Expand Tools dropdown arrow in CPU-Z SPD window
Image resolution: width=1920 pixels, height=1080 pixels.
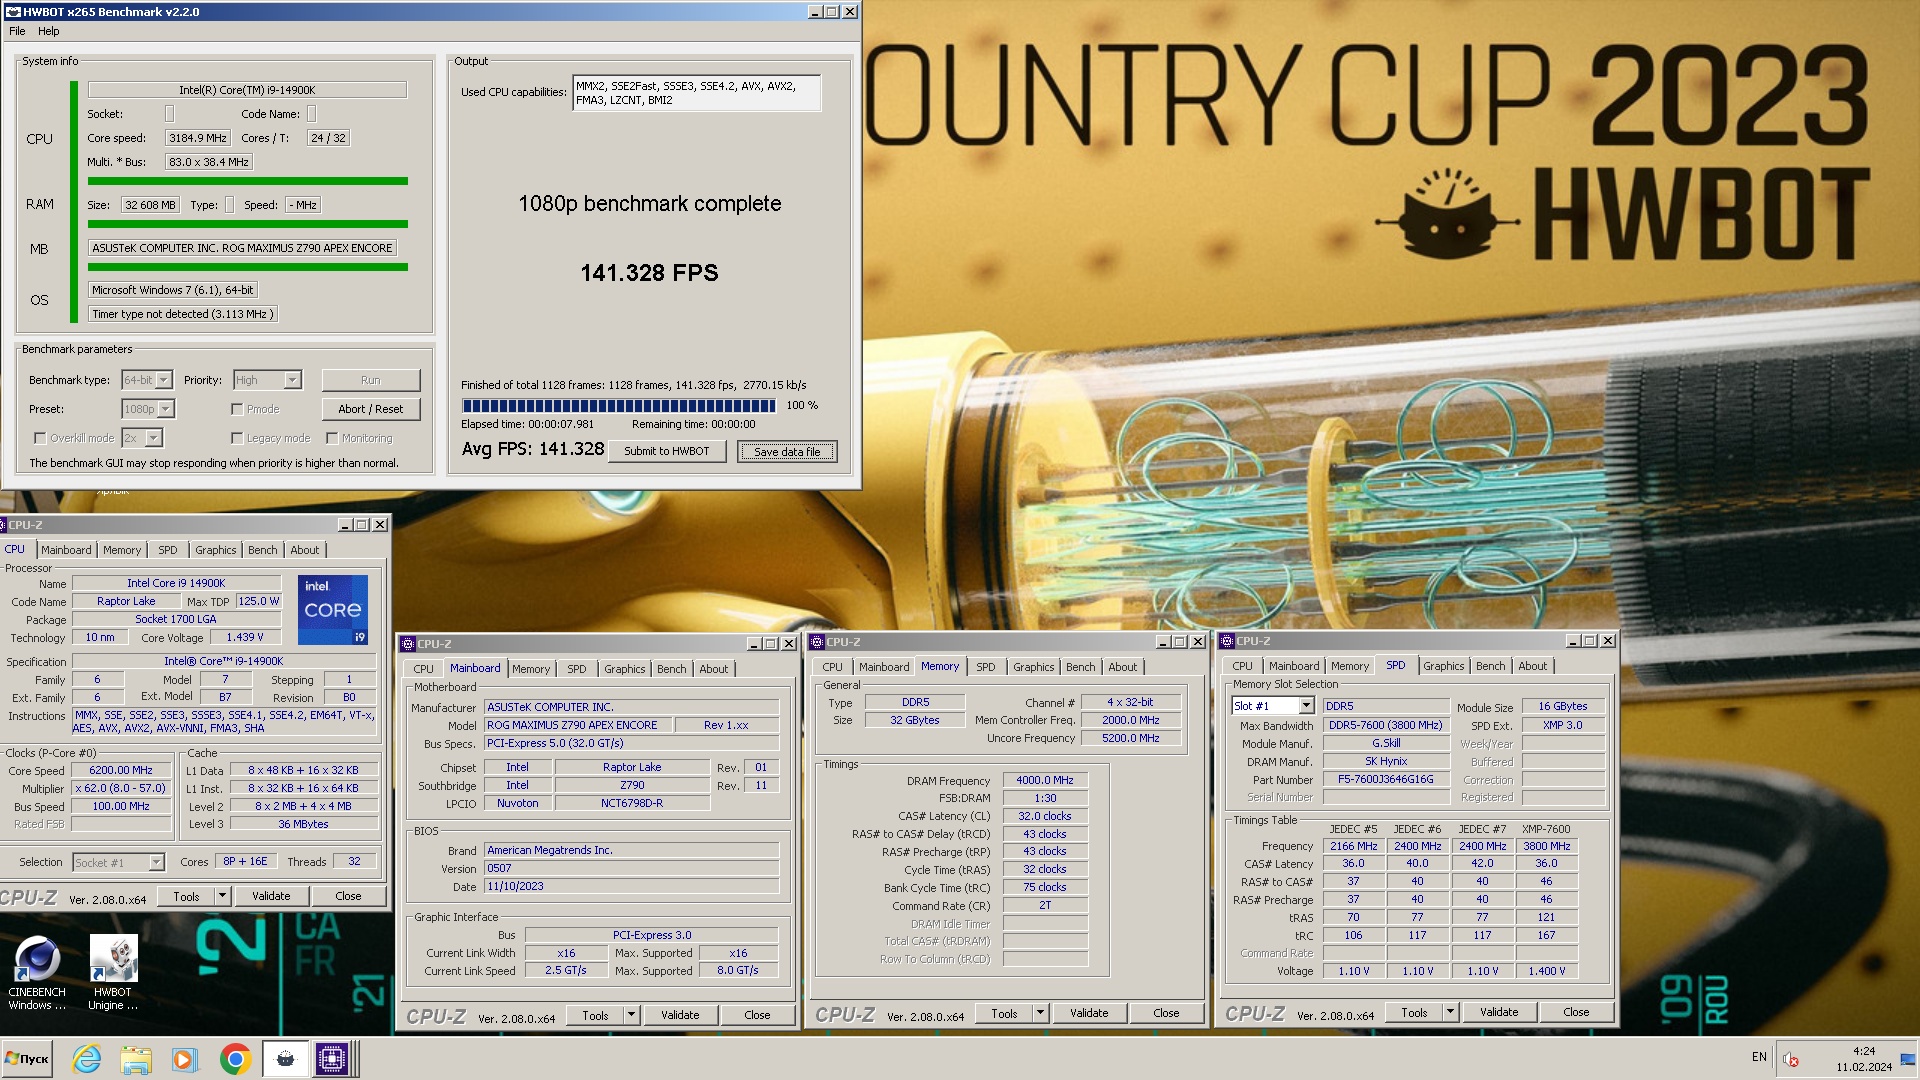point(1450,1012)
